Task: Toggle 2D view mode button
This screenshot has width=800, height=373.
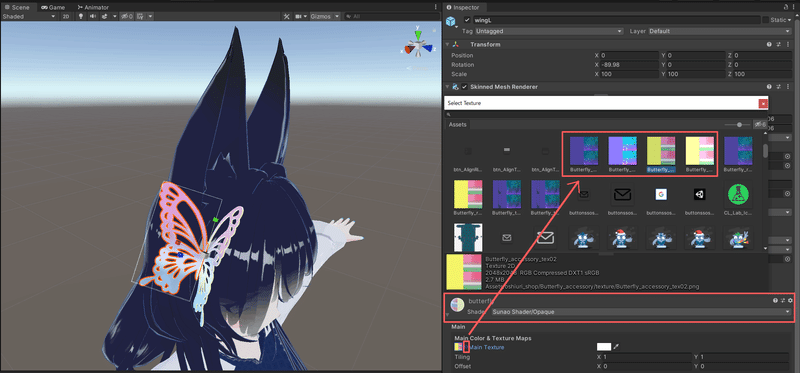Action: [66, 16]
